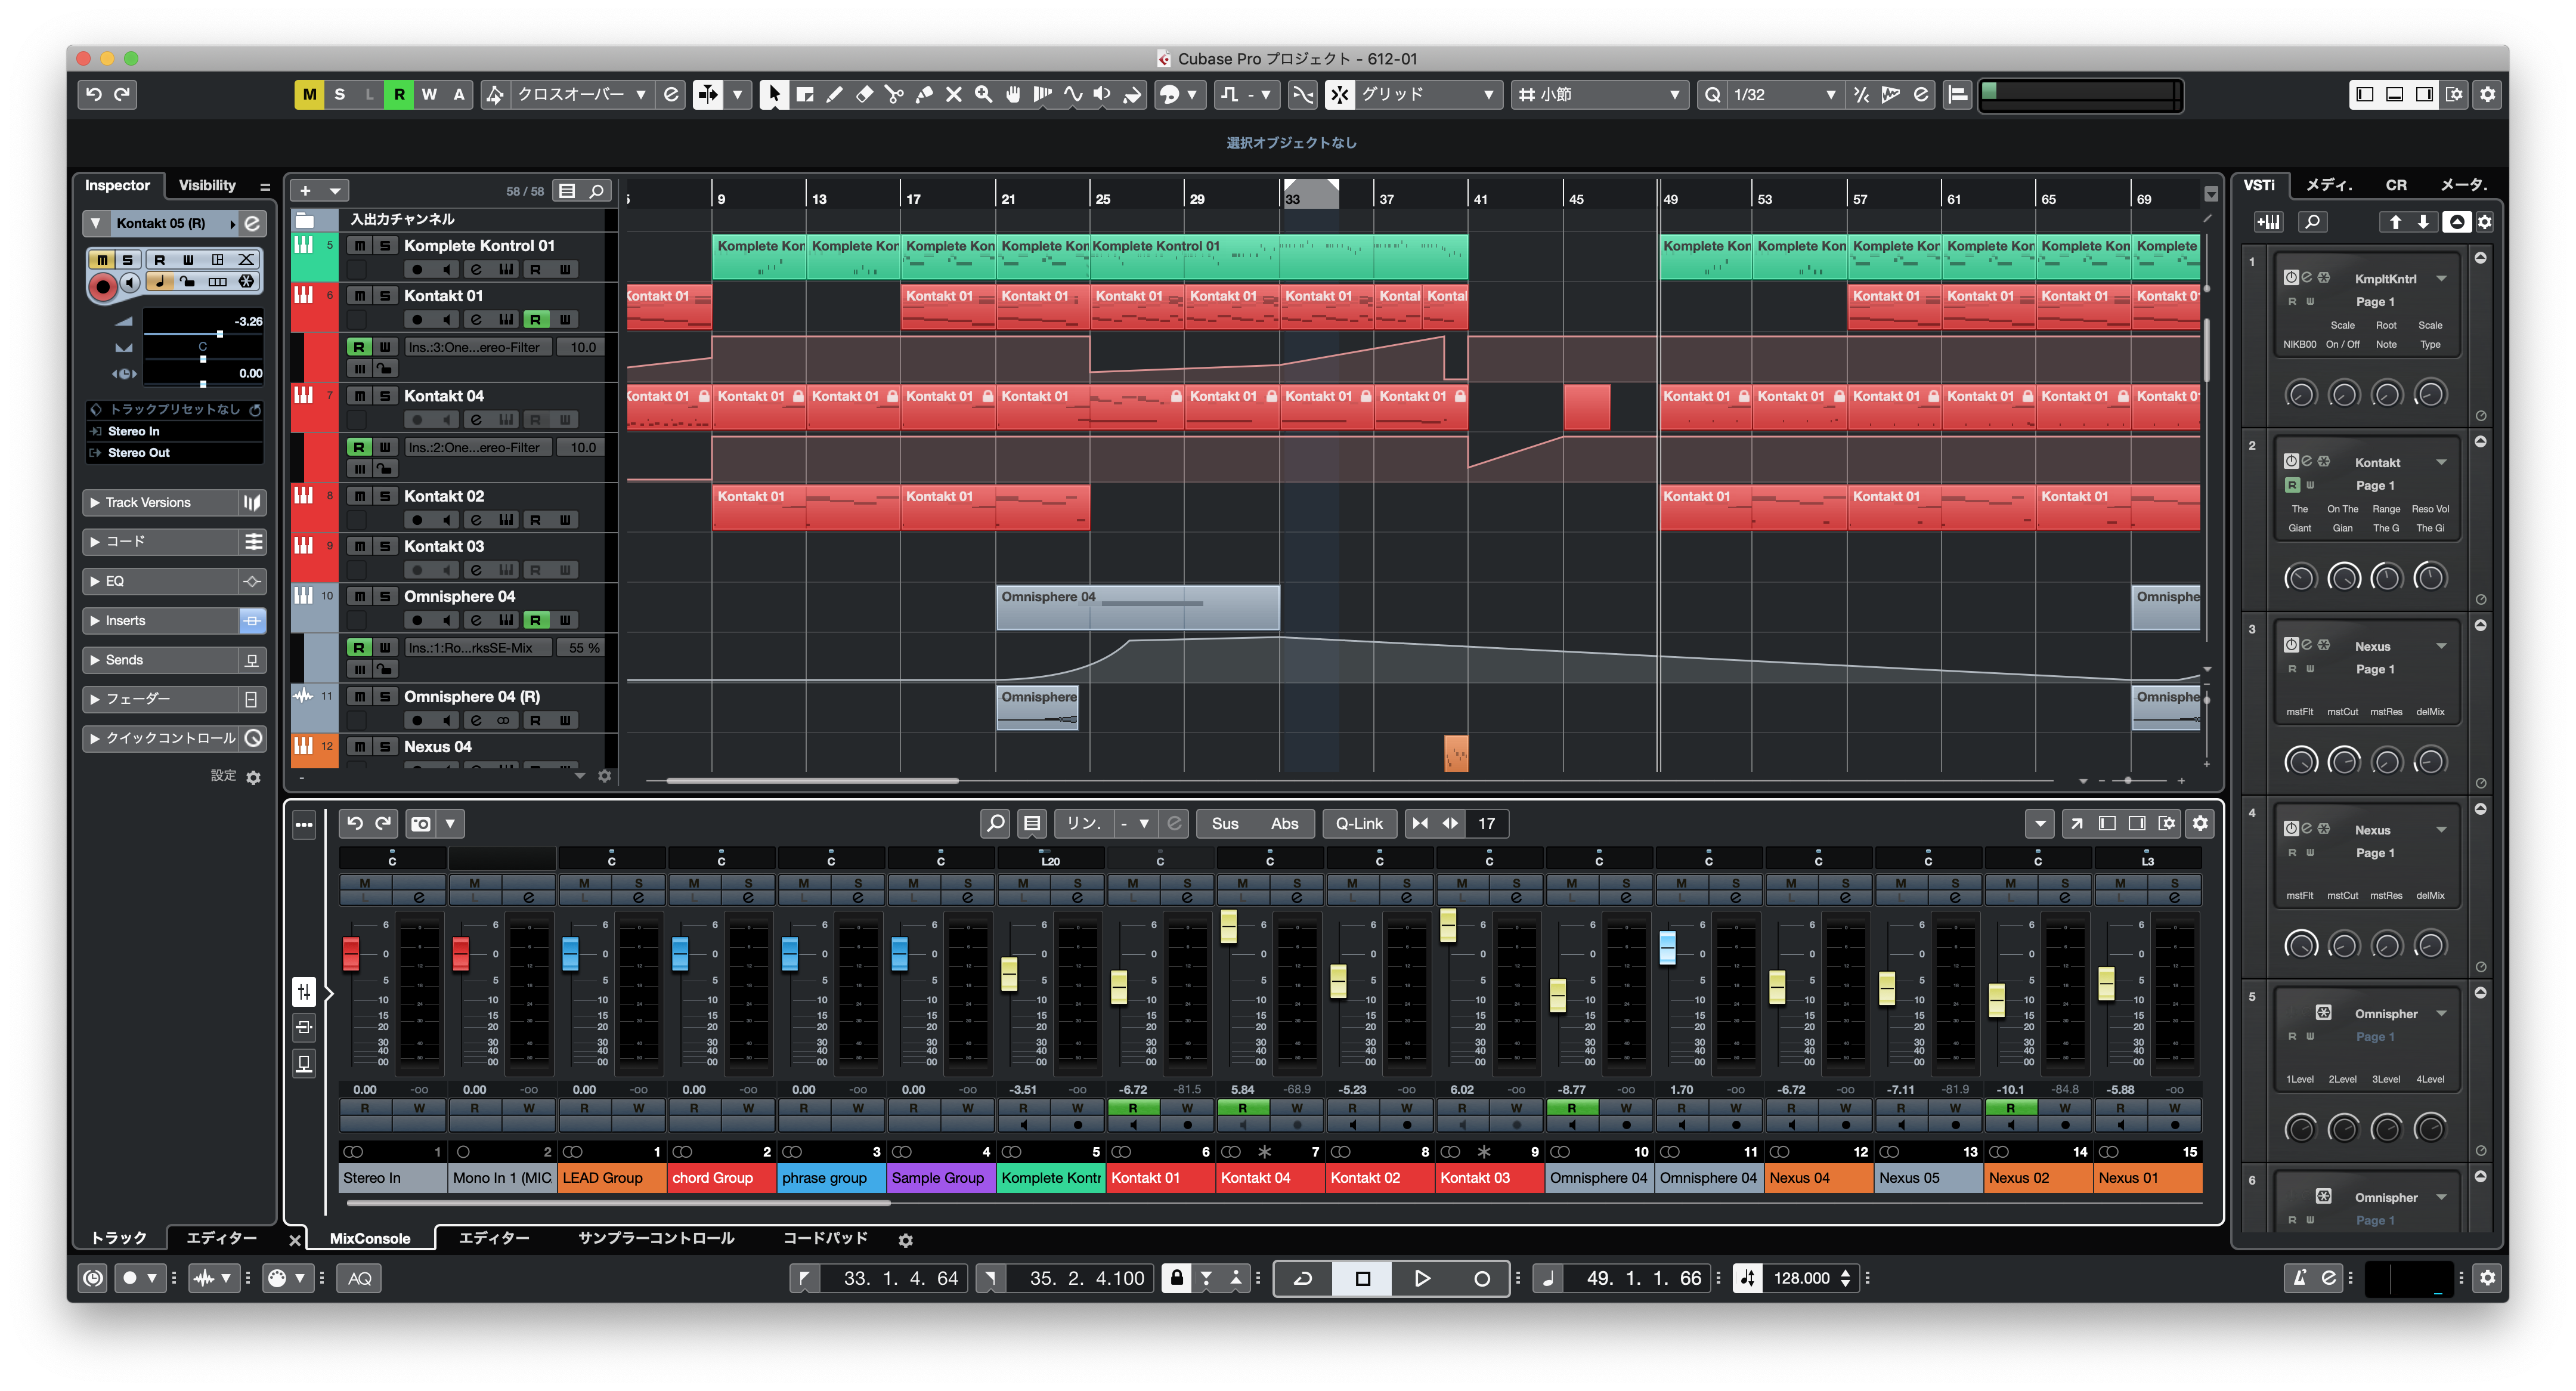Open the sampler control tab
This screenshot has height=1391, width=2576.
[x=656, y=1238]
